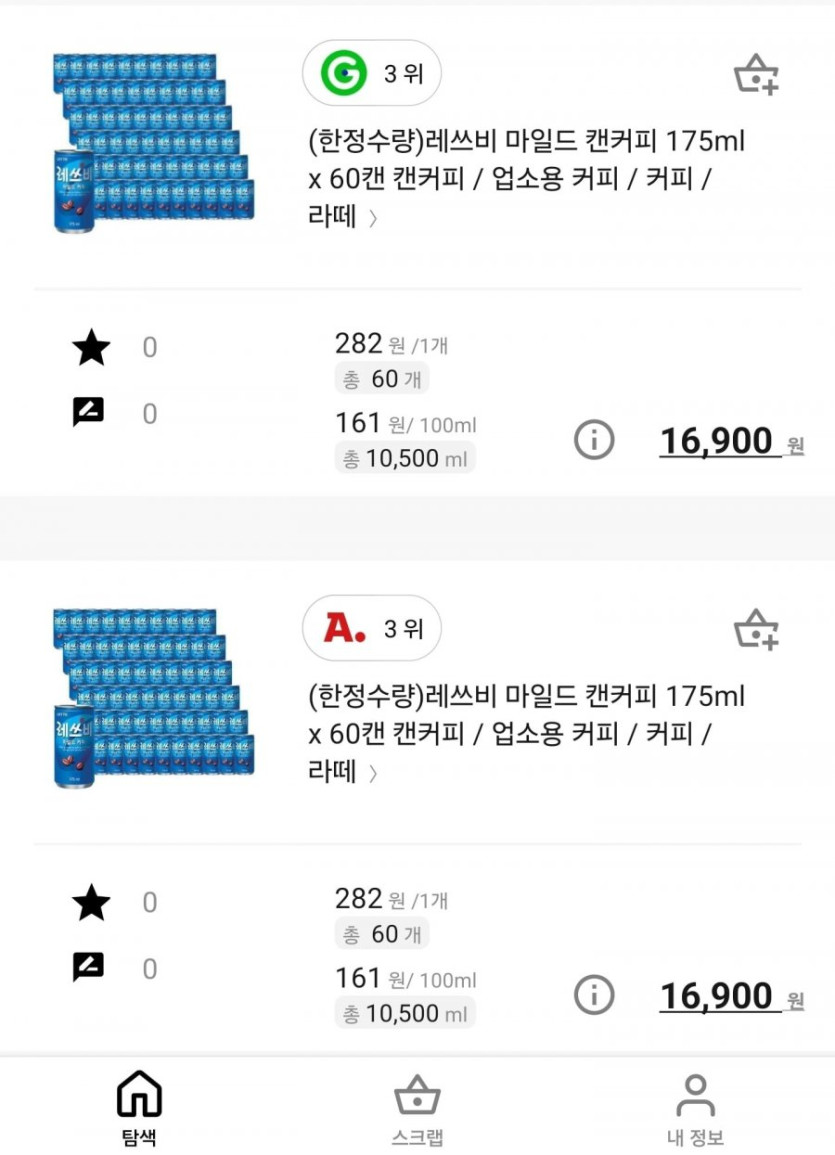835x1155 pixels.
Task: Open price info icon for second listing
Action: 594,995
